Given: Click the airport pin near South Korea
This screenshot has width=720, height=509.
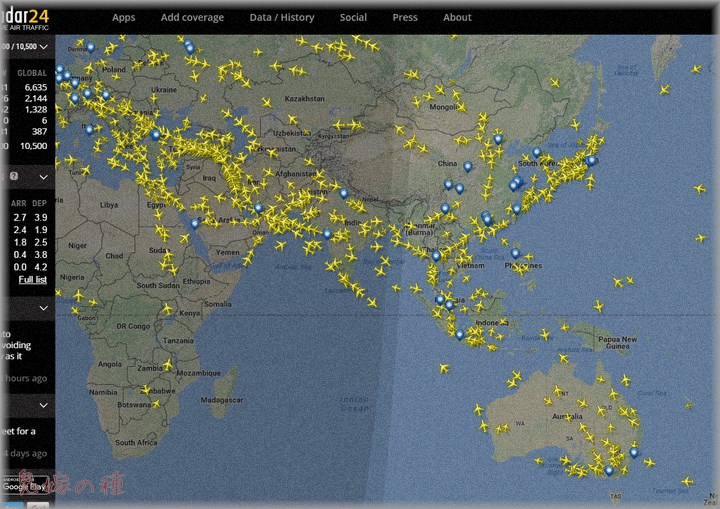Looking at the screenshot, I should [x=537, y=152].
